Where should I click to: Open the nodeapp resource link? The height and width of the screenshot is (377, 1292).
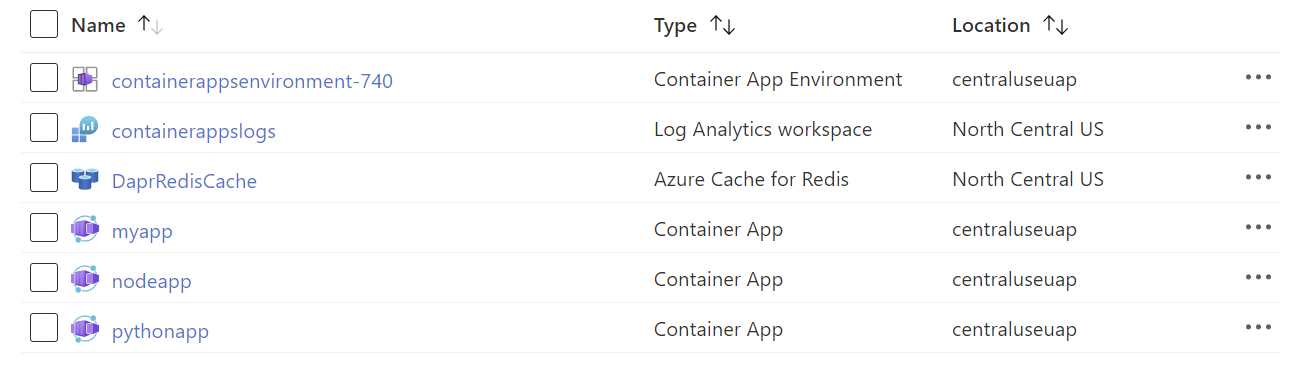151,281
